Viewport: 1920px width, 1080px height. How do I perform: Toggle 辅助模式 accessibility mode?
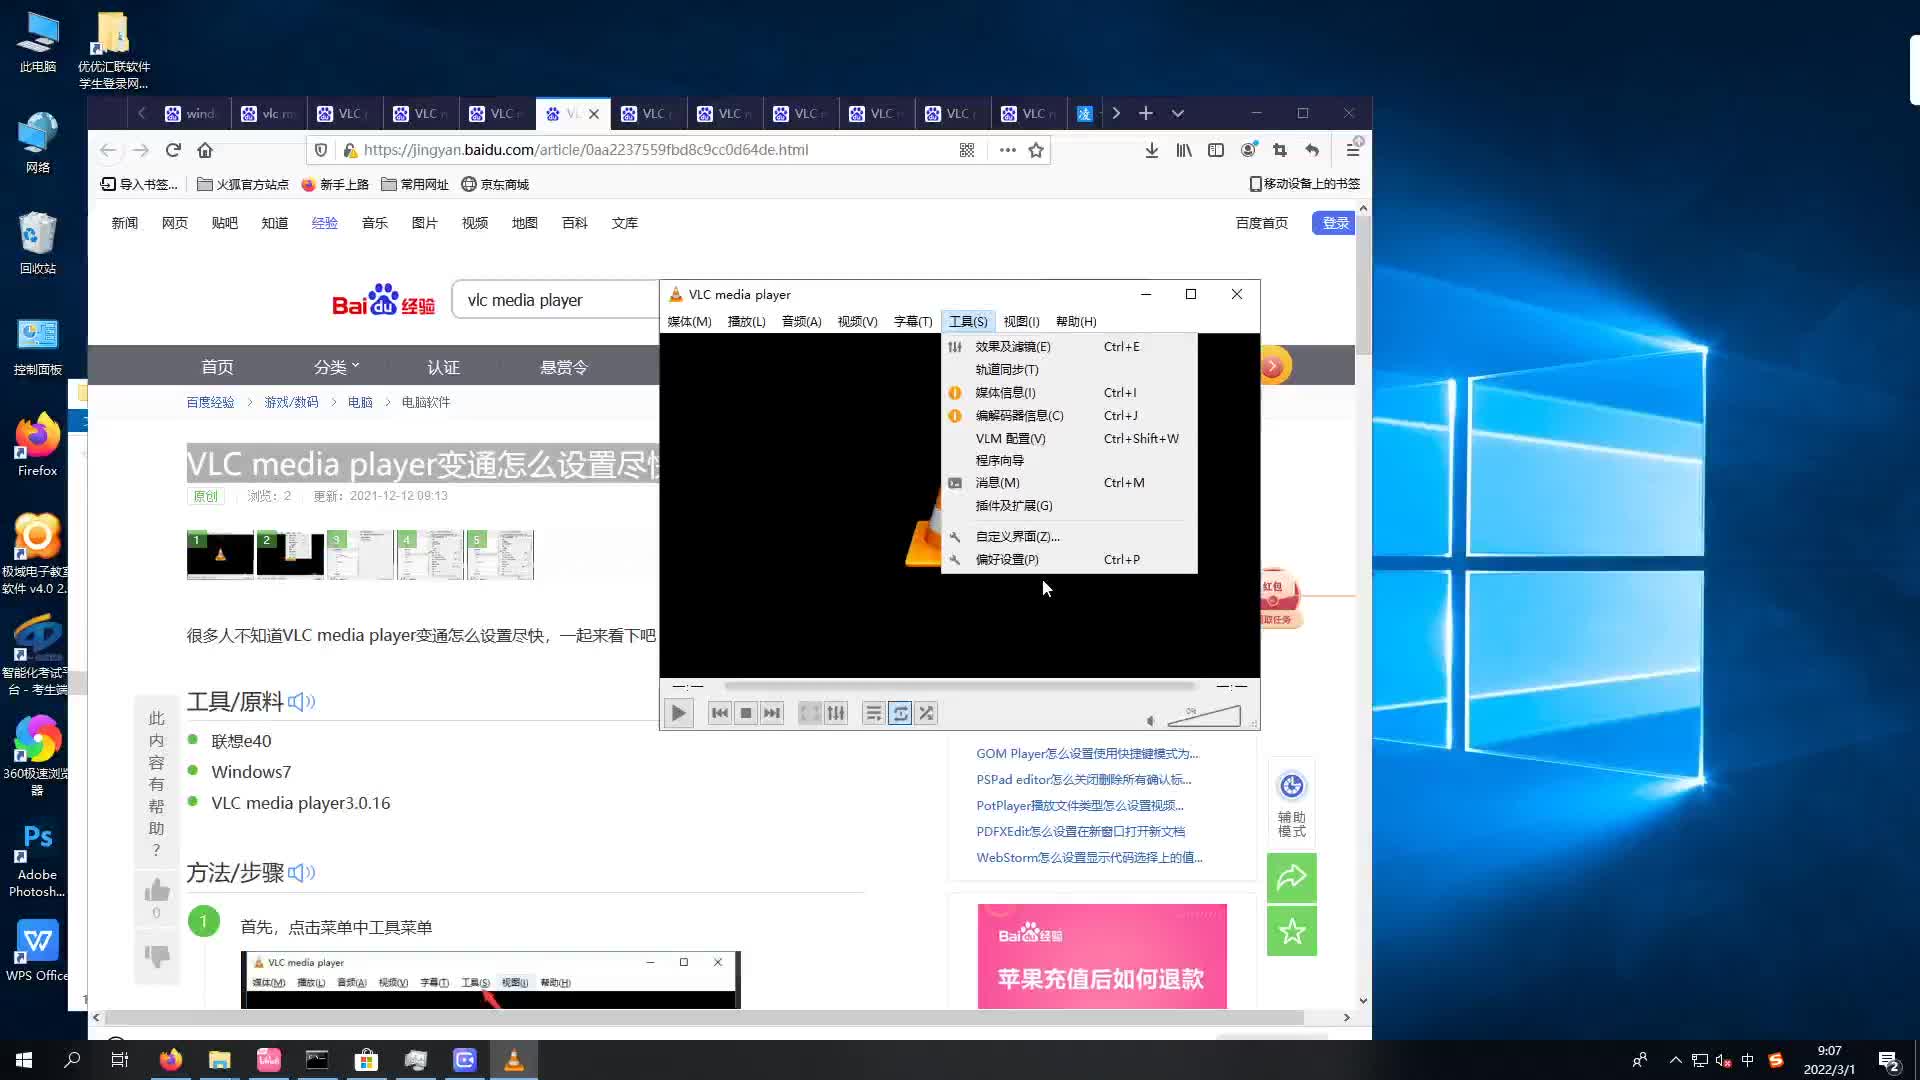(1292, 804)
